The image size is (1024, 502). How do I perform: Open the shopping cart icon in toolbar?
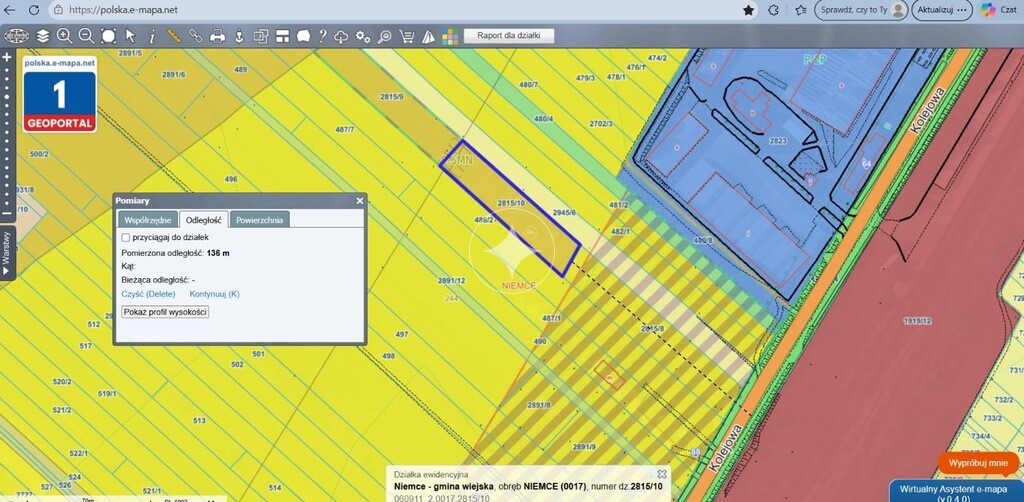point(406,37)
